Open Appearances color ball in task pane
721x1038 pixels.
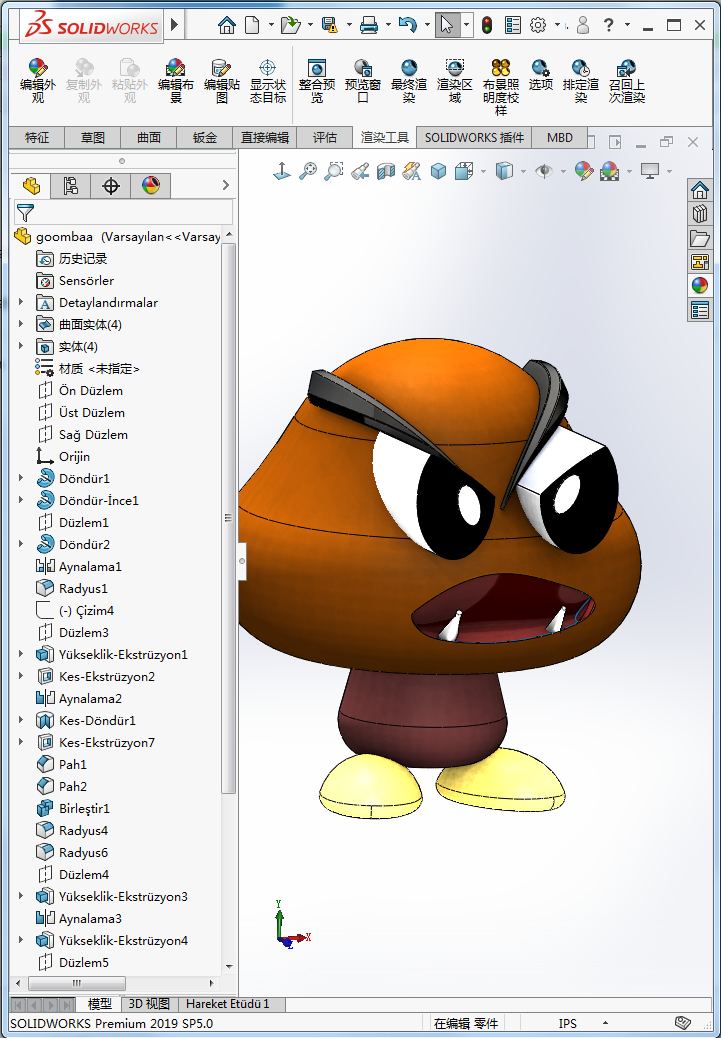[700, 286]
